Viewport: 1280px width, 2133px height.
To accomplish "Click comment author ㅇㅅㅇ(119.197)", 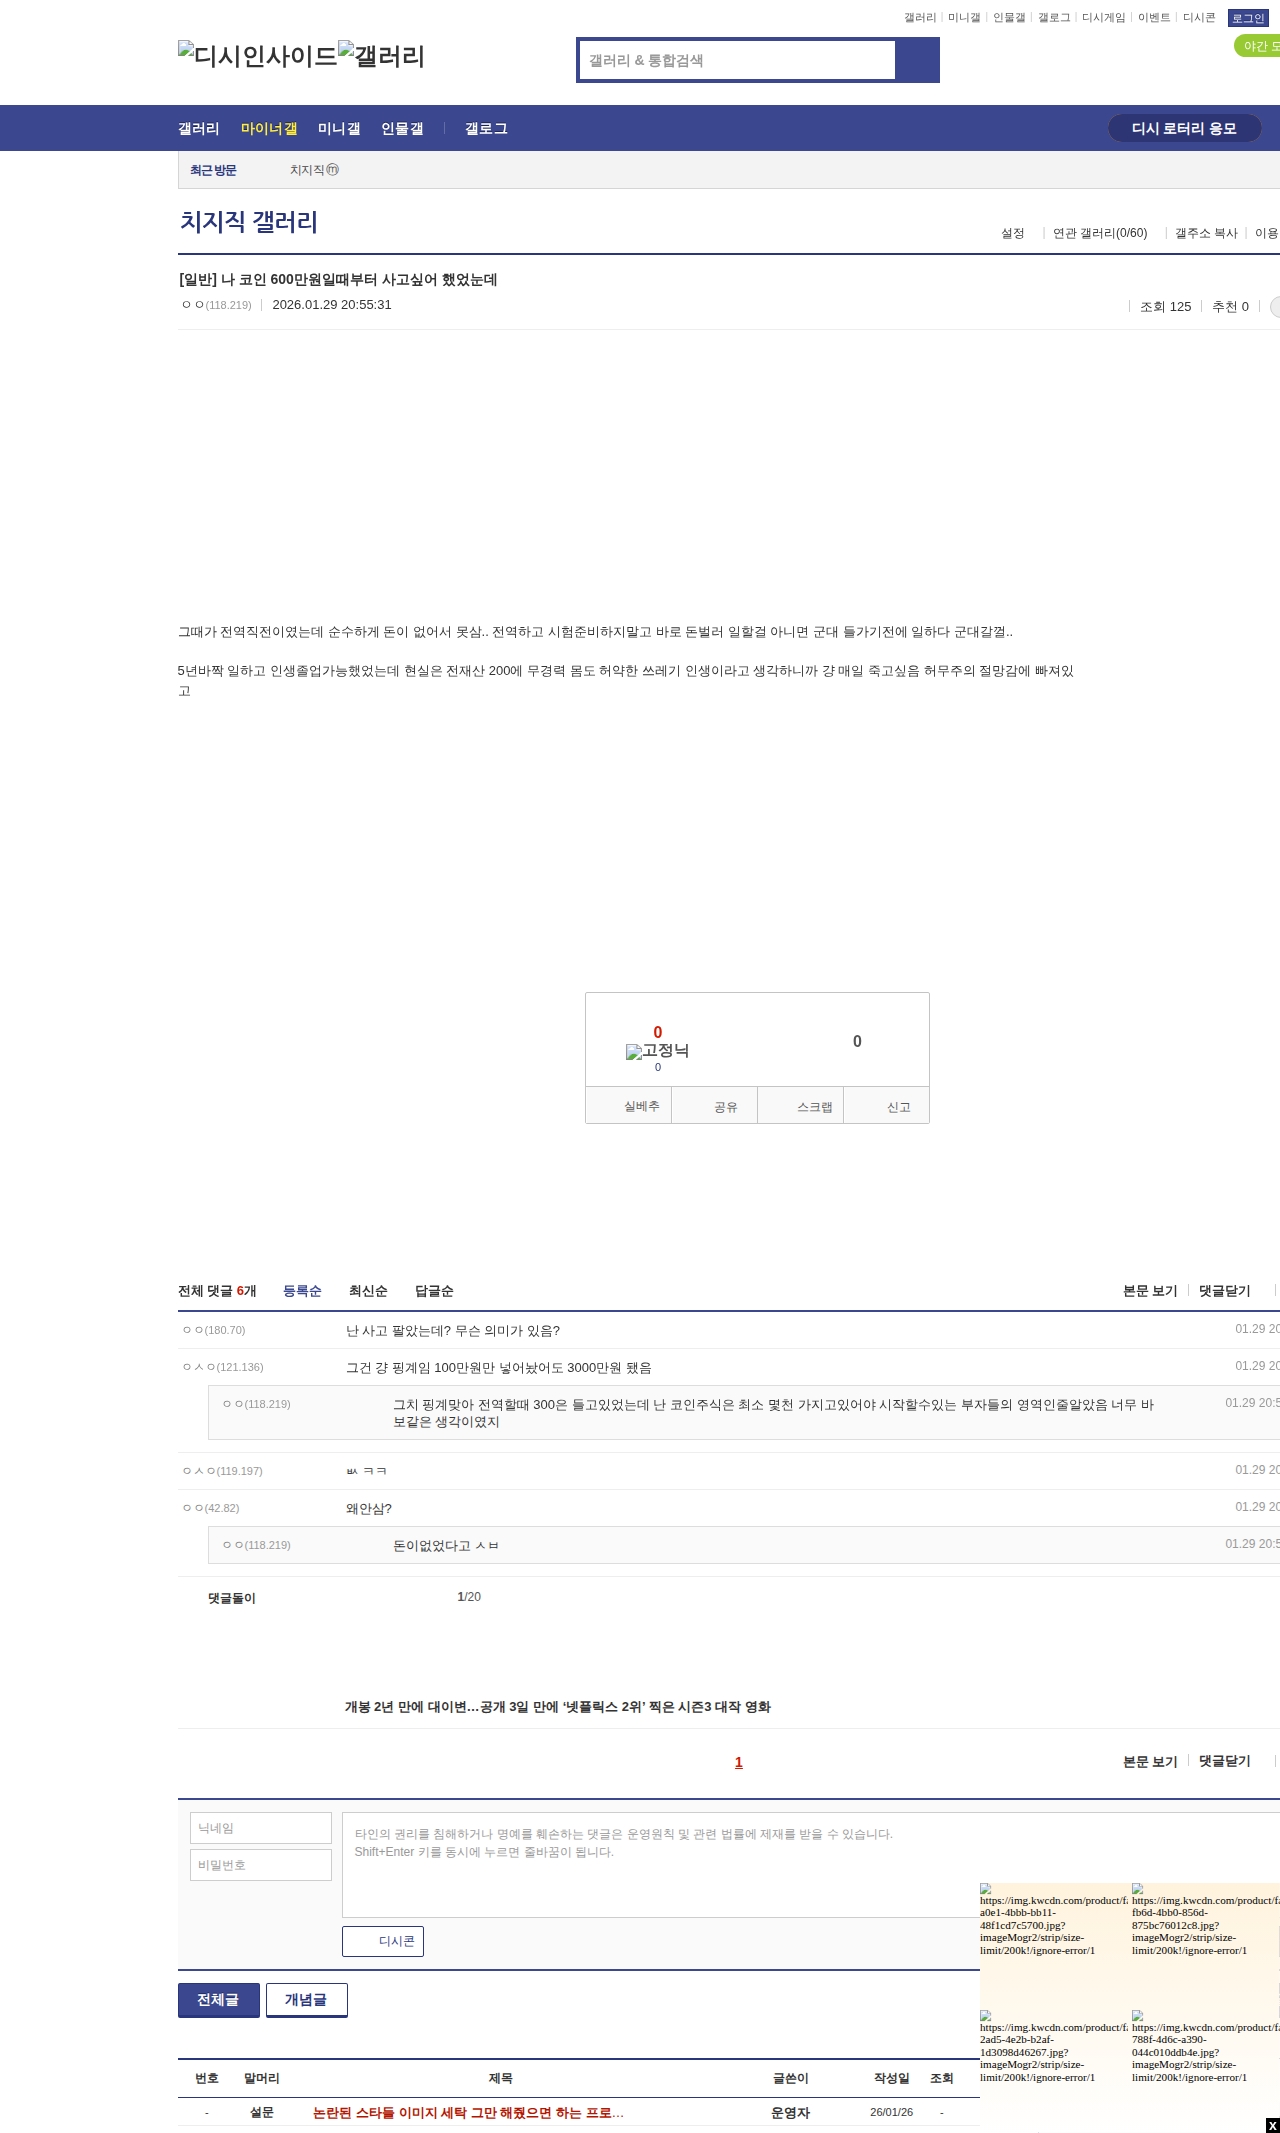I will pyautogui.click(x=223, y=1471).
